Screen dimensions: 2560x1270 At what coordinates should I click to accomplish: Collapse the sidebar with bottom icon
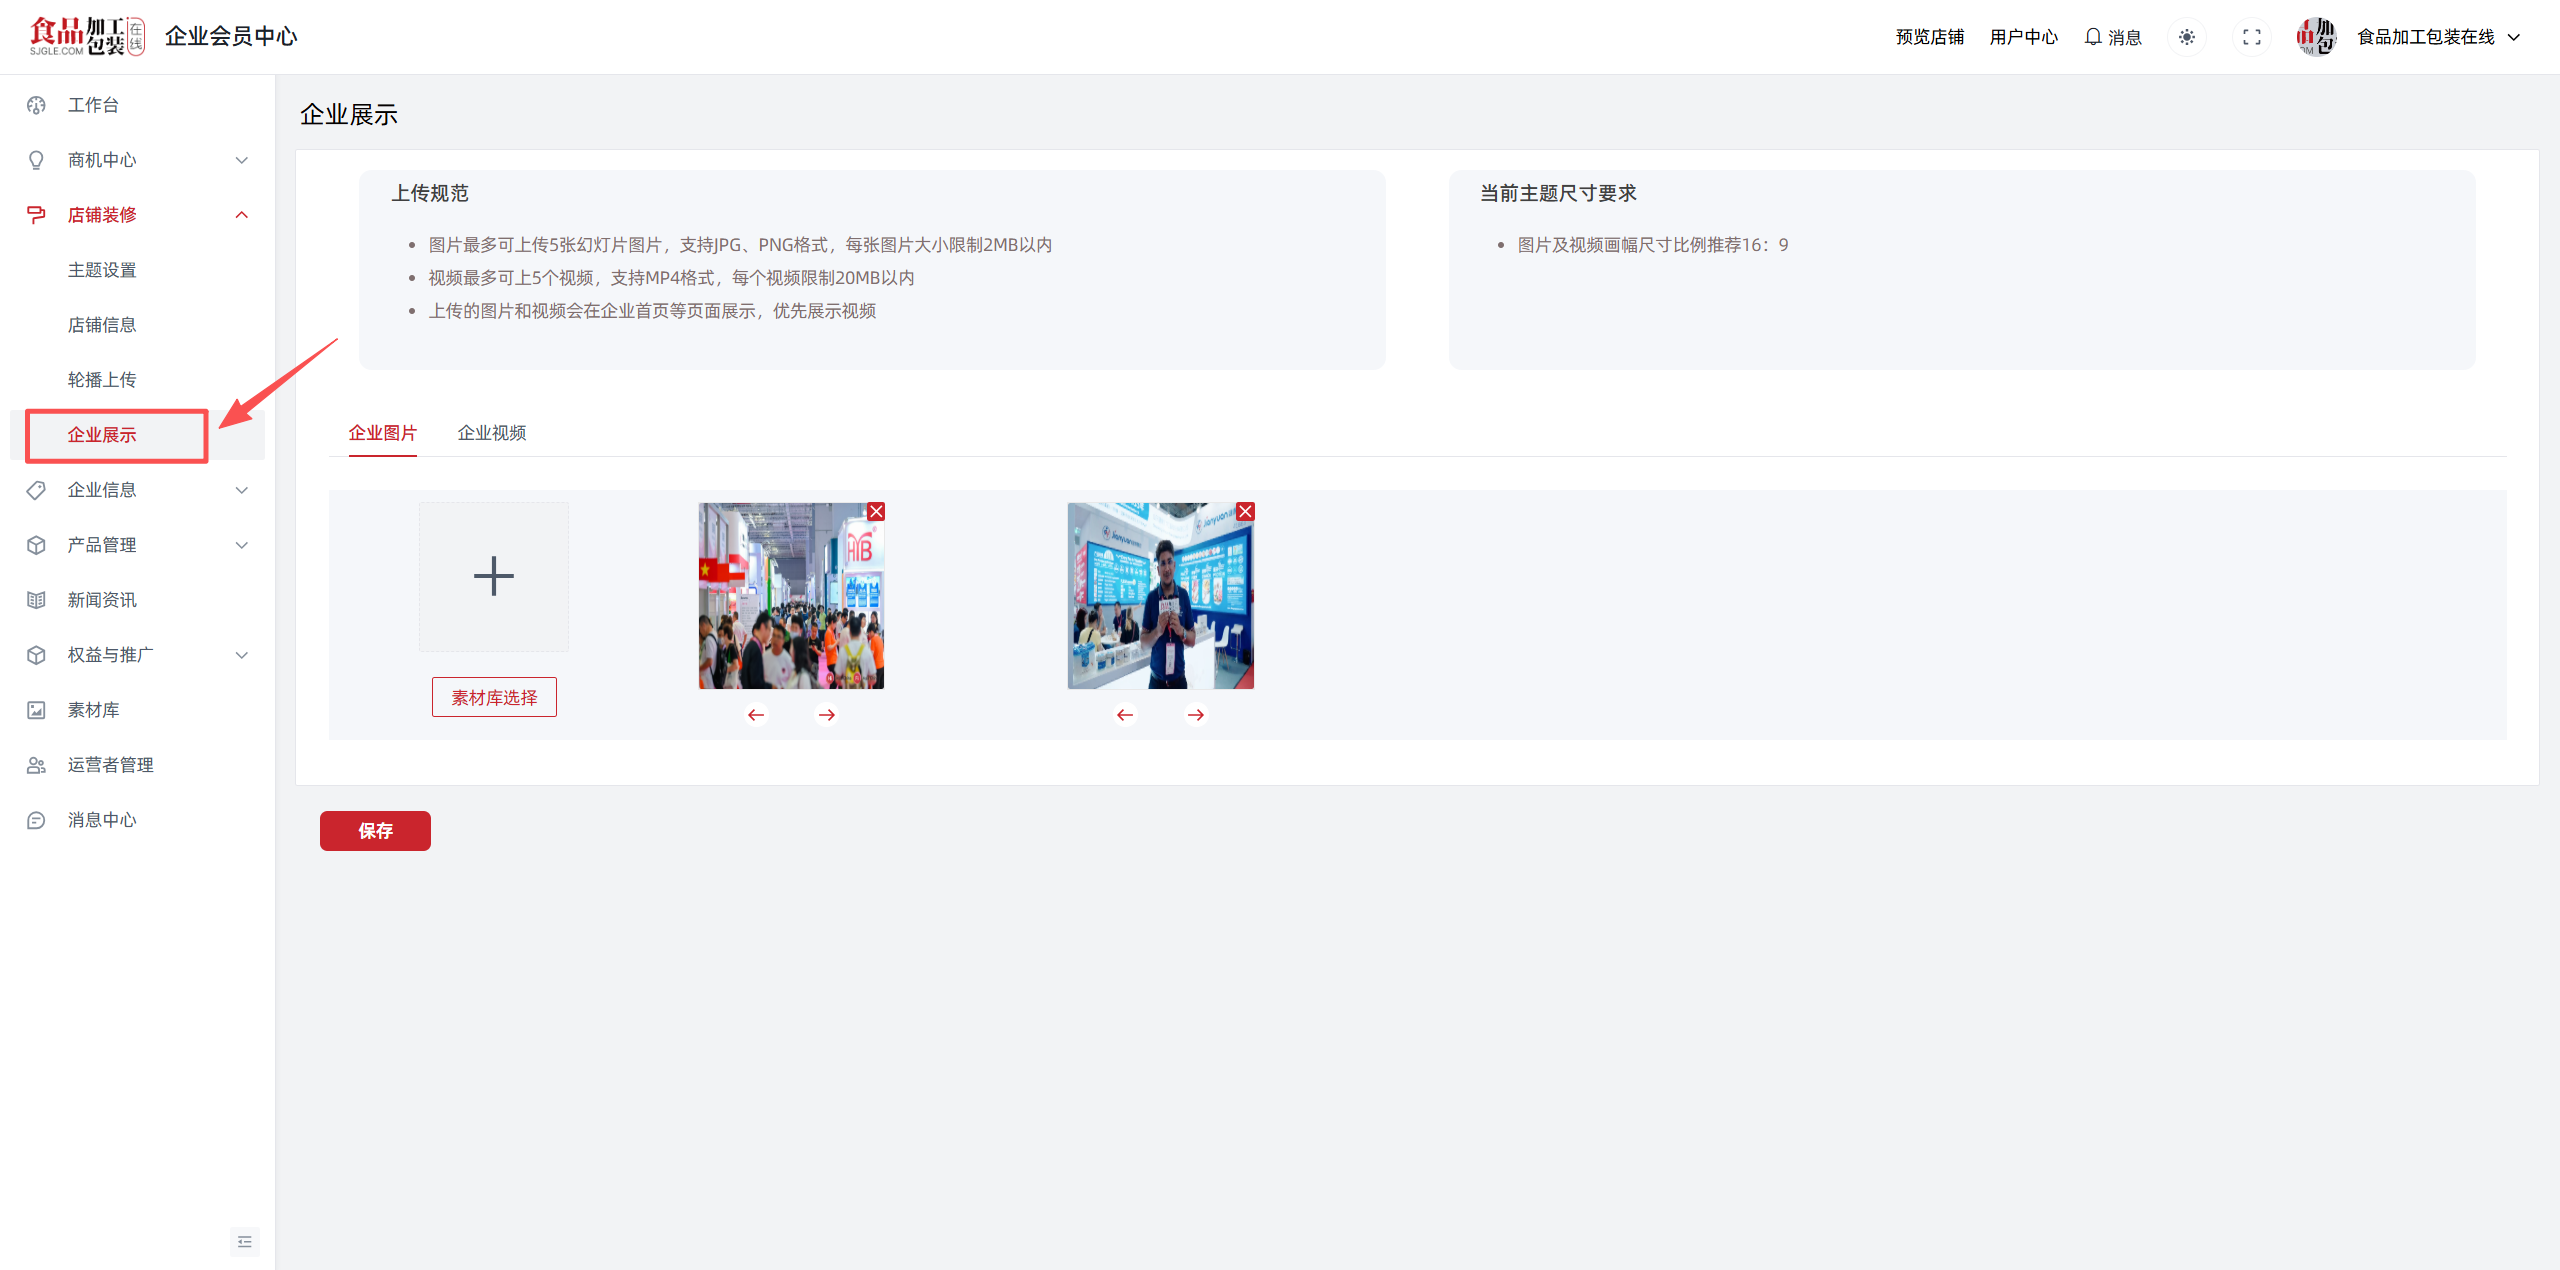(x=245, y=1241)
